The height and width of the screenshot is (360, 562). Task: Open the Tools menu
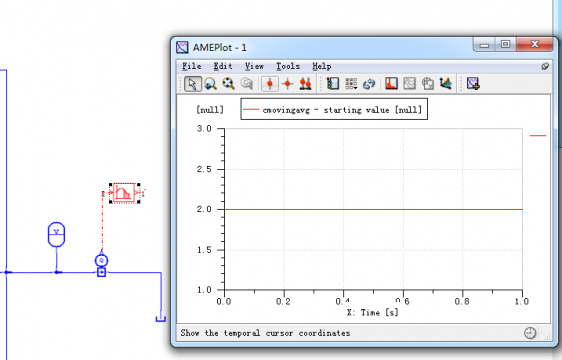click(x=288, y=66)
